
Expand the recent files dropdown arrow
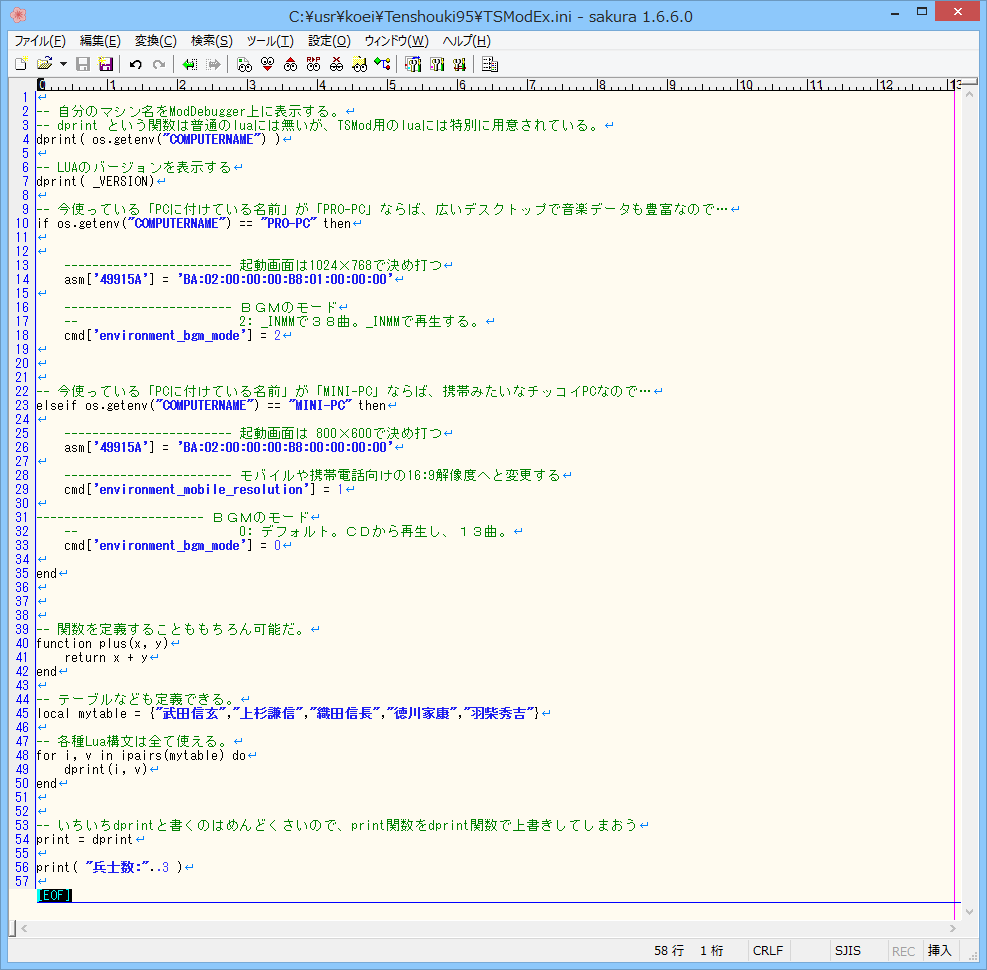(63, 64)
